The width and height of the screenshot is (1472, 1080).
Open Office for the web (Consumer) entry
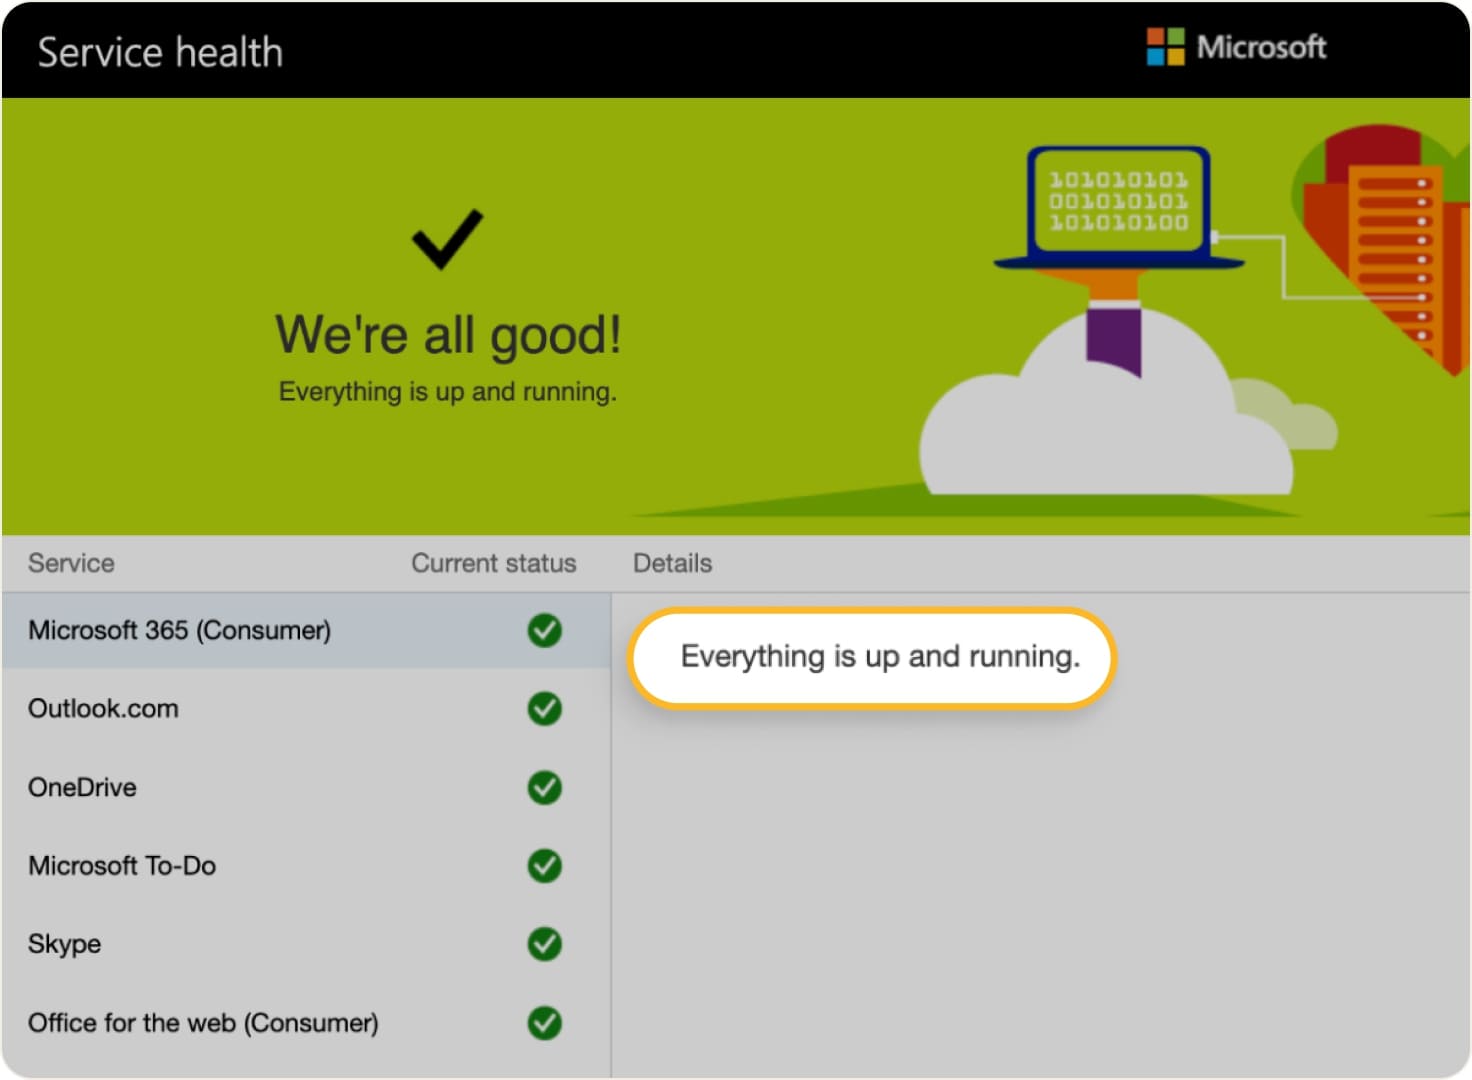203,1023
